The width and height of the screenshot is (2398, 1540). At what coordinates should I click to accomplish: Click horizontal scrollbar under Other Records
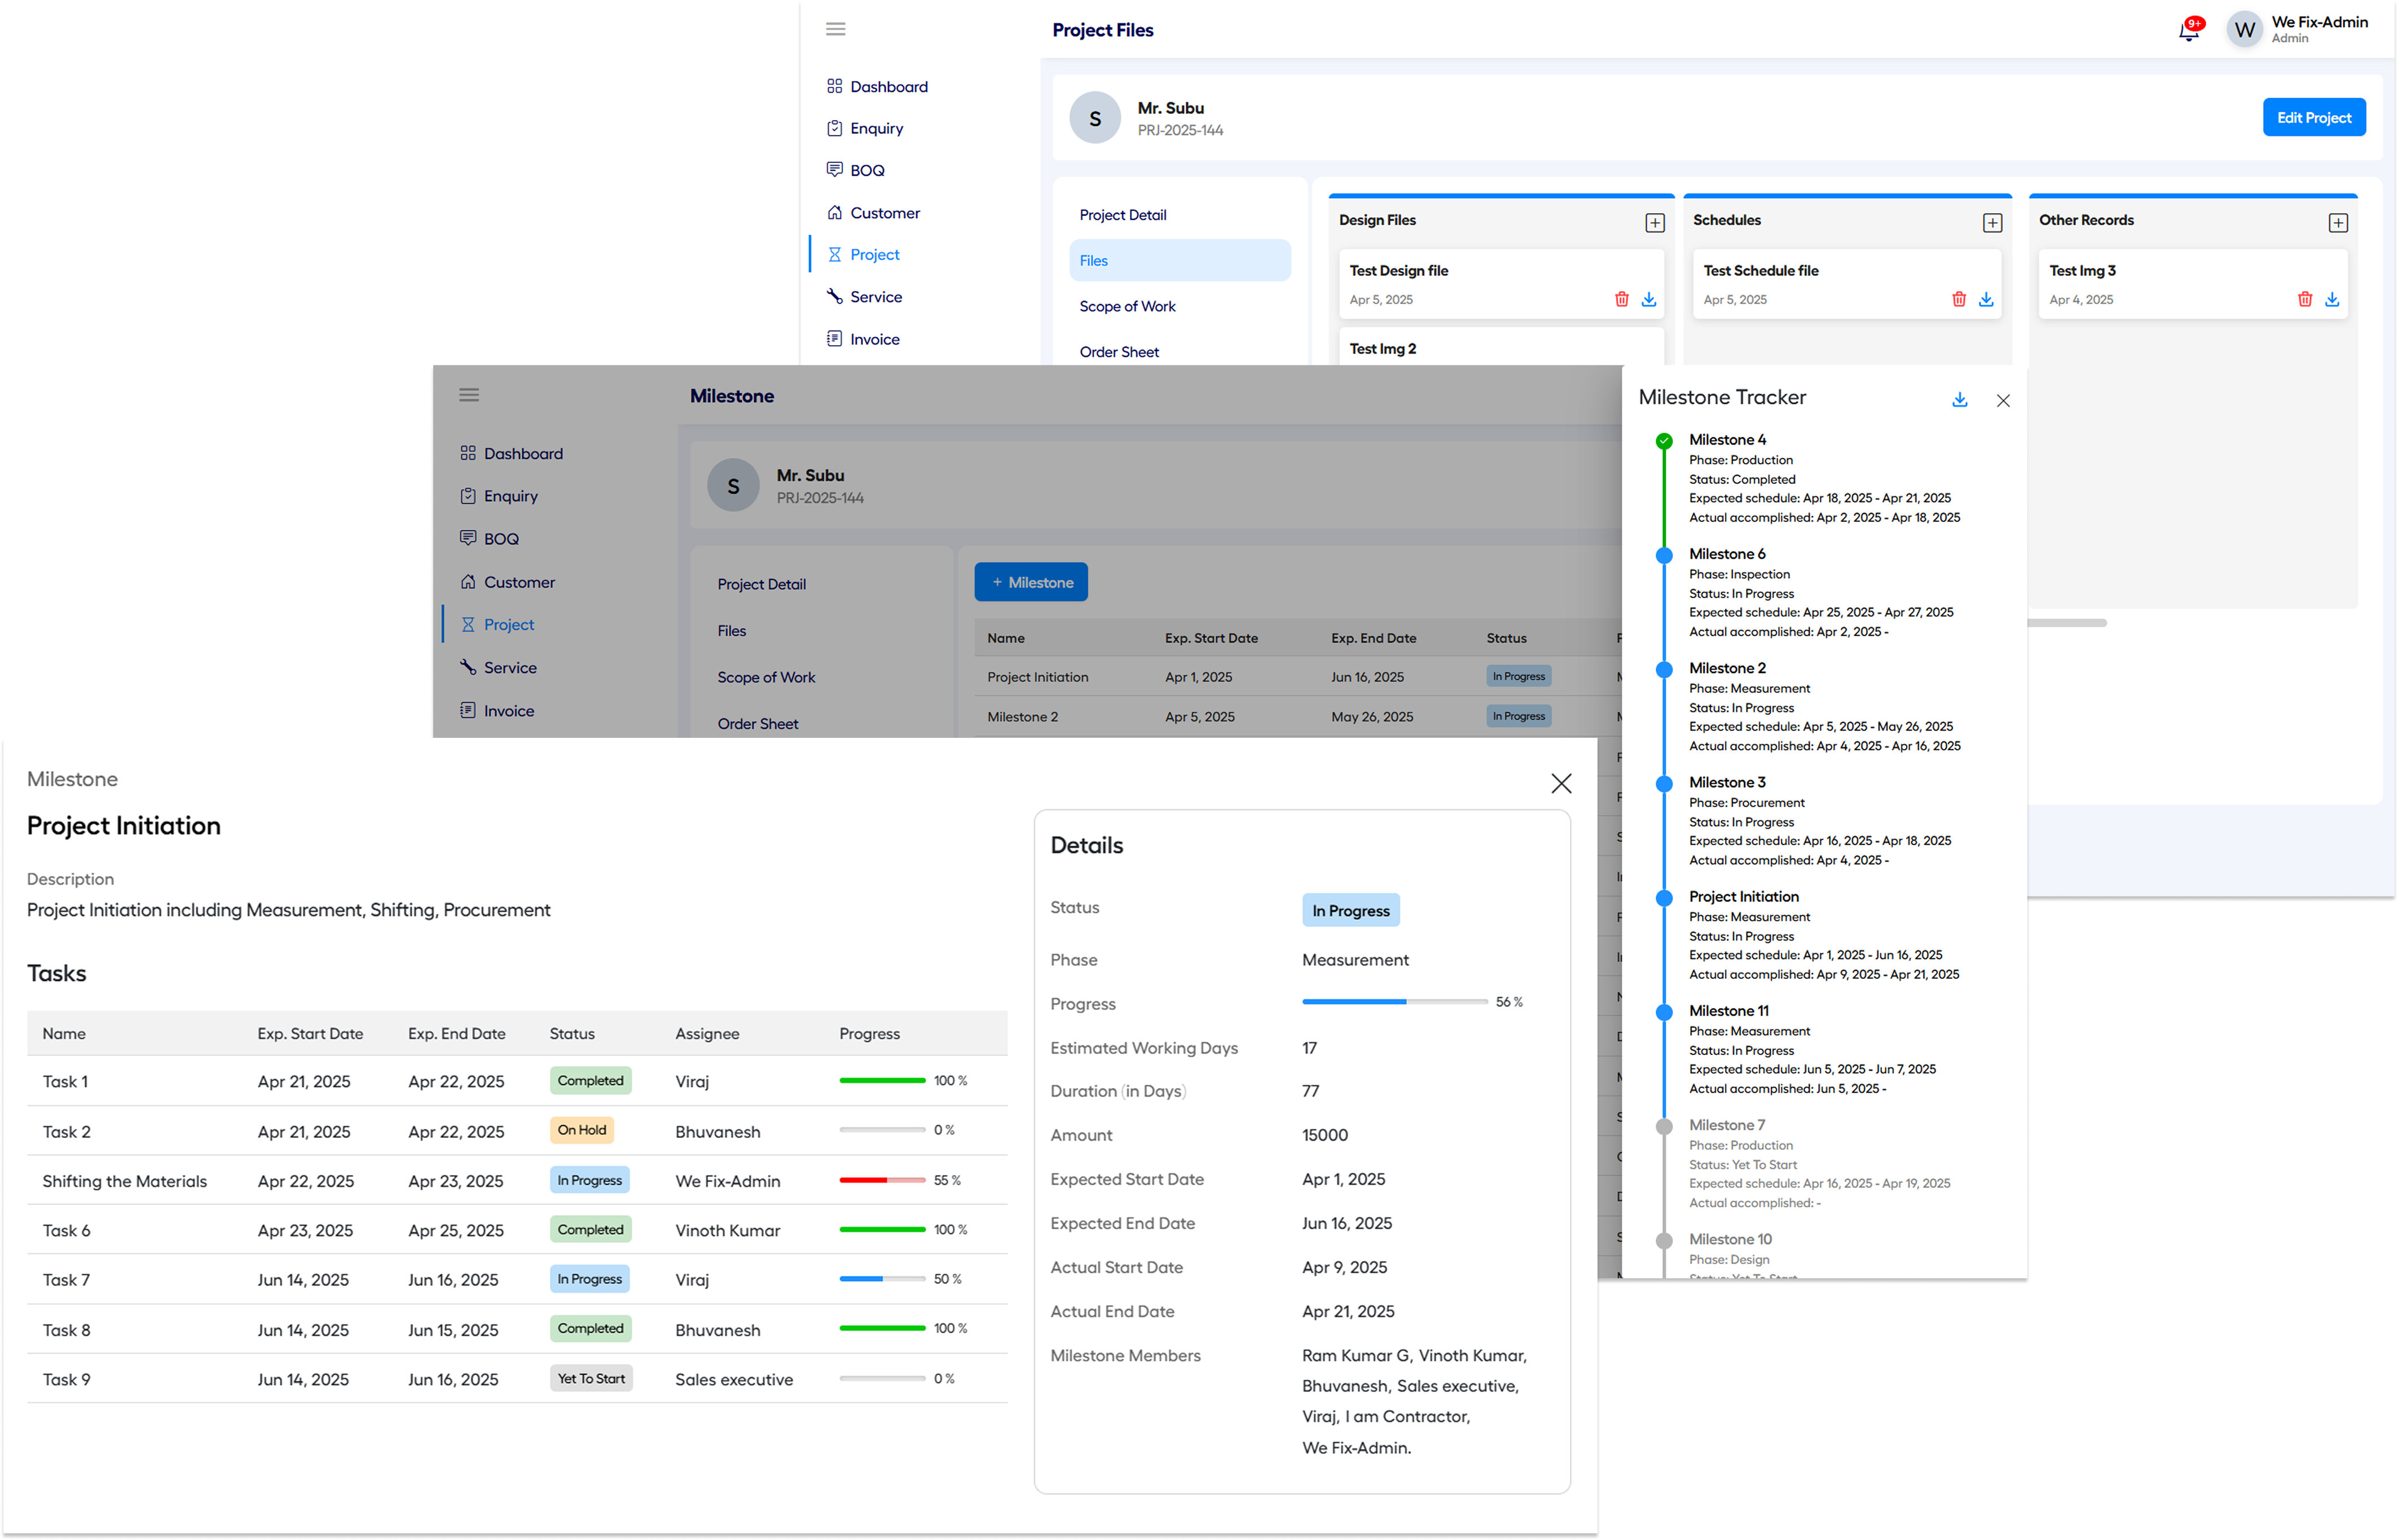pos(2066,623)
